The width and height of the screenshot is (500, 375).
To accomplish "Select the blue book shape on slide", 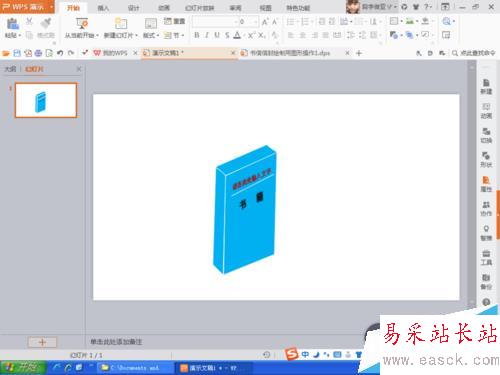I will tap(245, 209).
